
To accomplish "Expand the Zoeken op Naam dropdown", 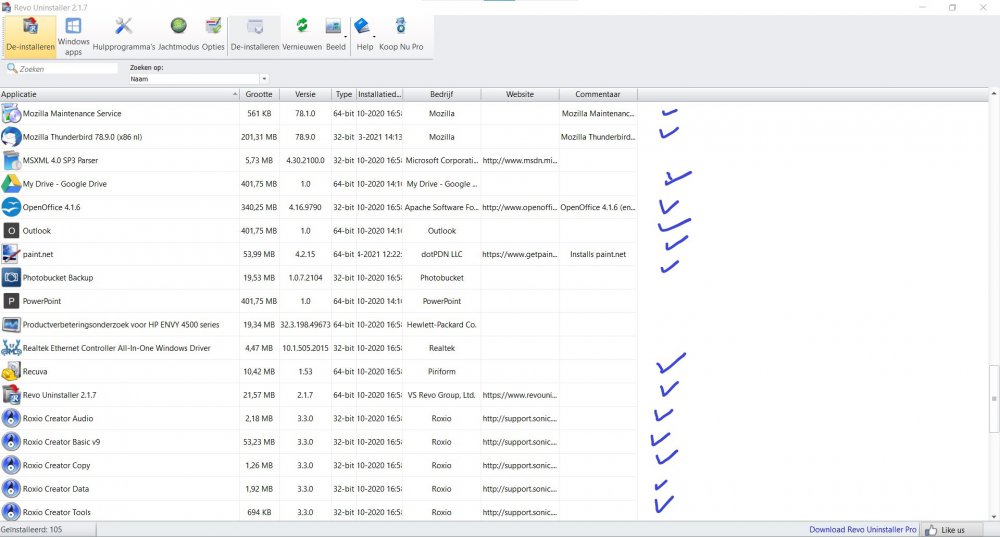I will (x=264, y=78).
